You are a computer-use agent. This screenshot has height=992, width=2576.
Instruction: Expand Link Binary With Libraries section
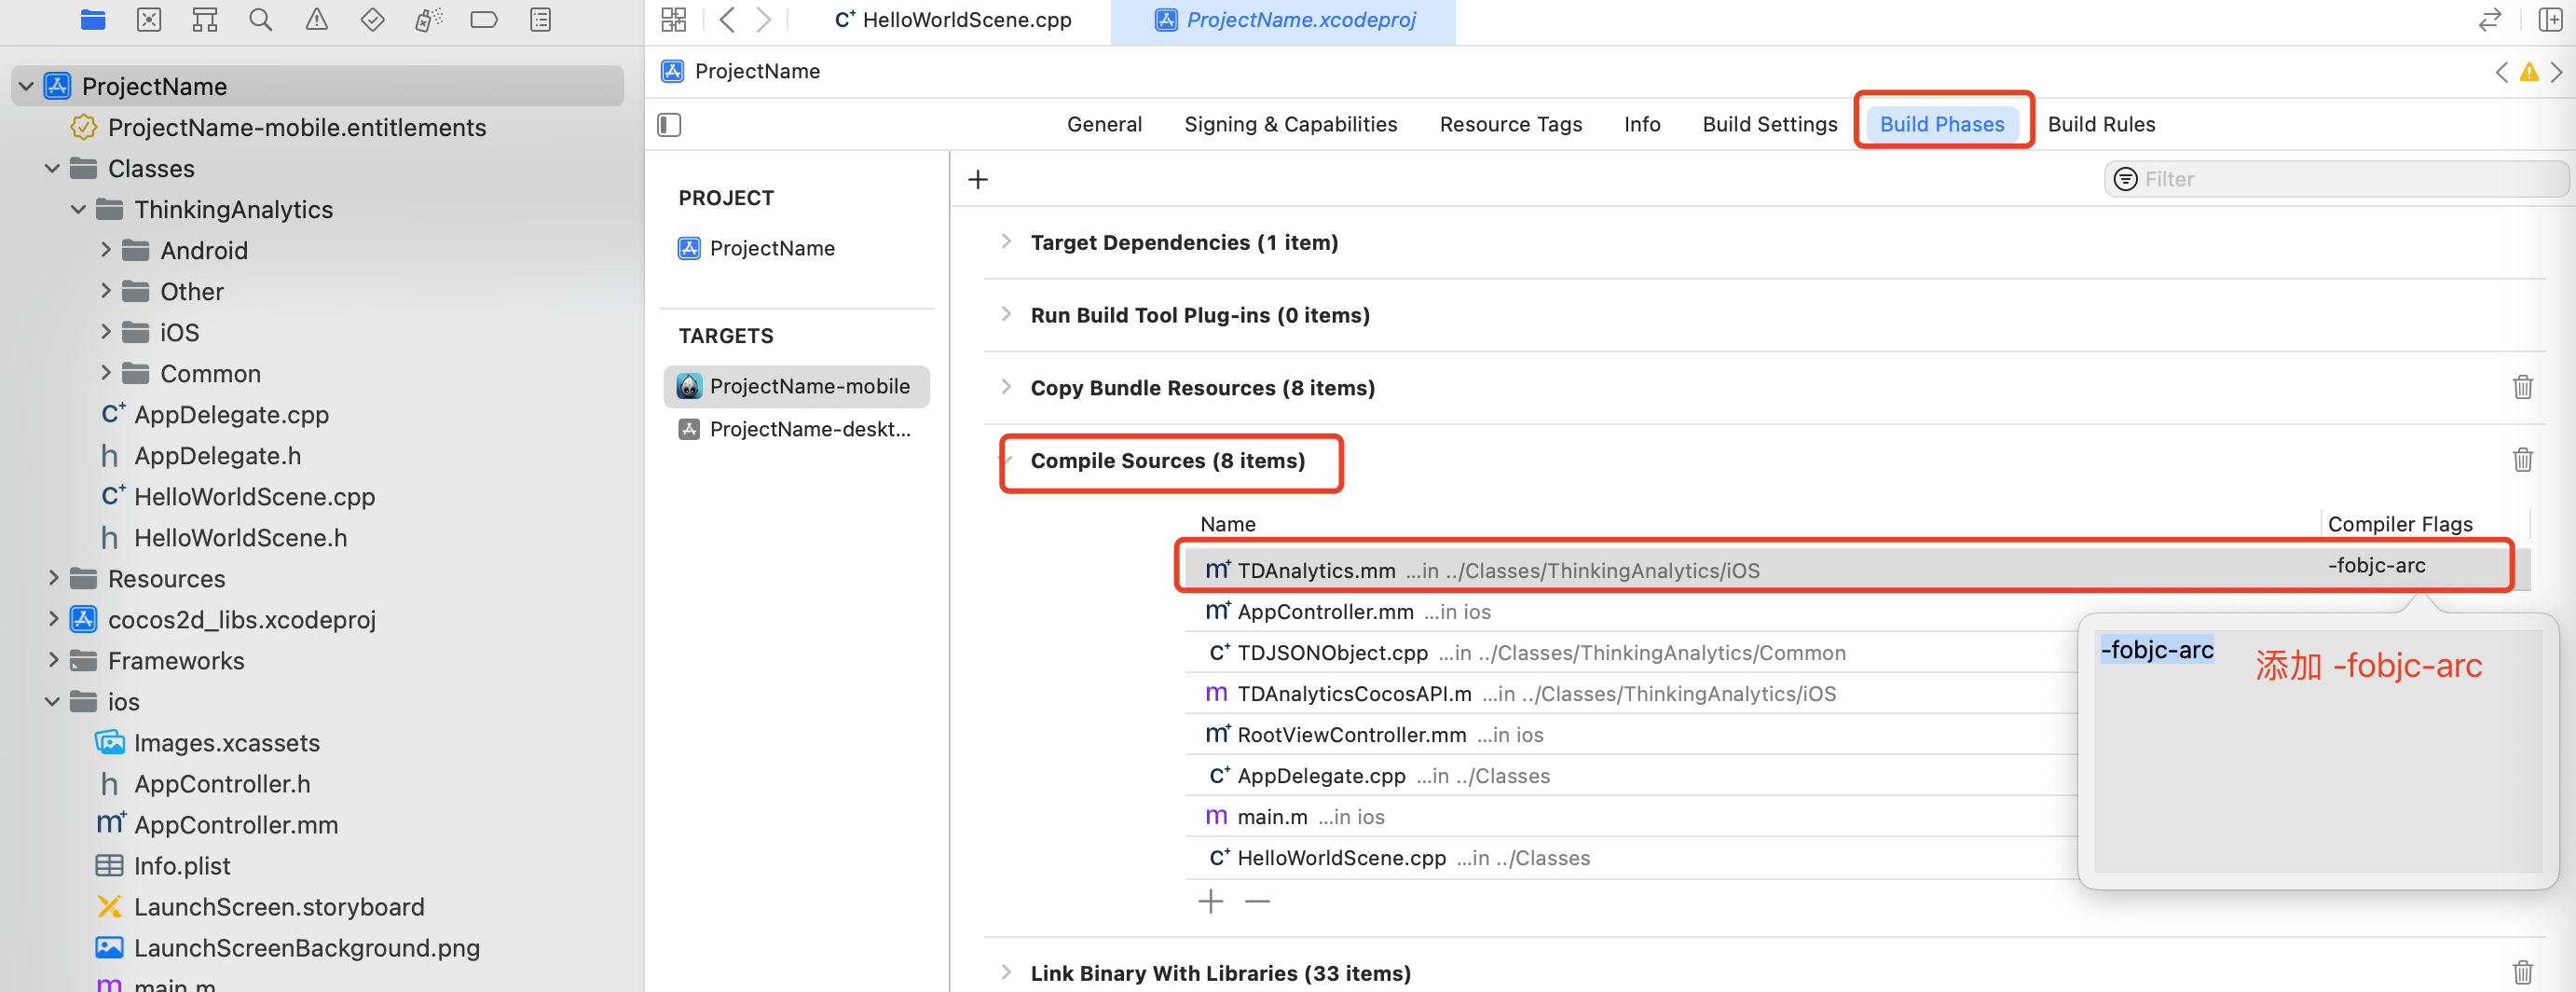pos(1006,972)
